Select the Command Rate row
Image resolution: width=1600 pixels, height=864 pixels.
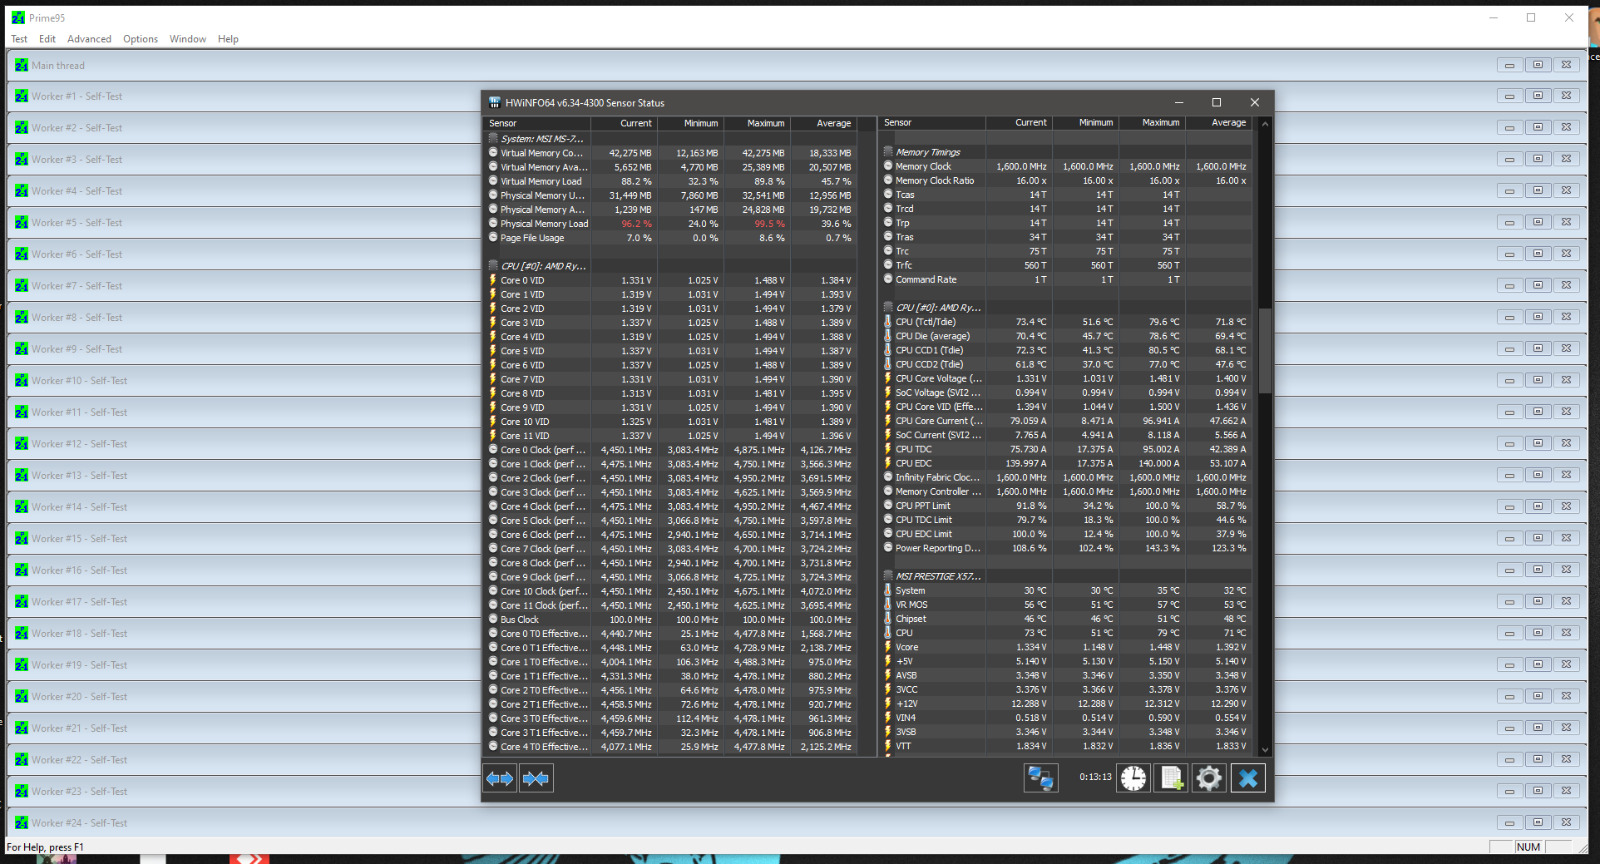[x=1067, y=280]
